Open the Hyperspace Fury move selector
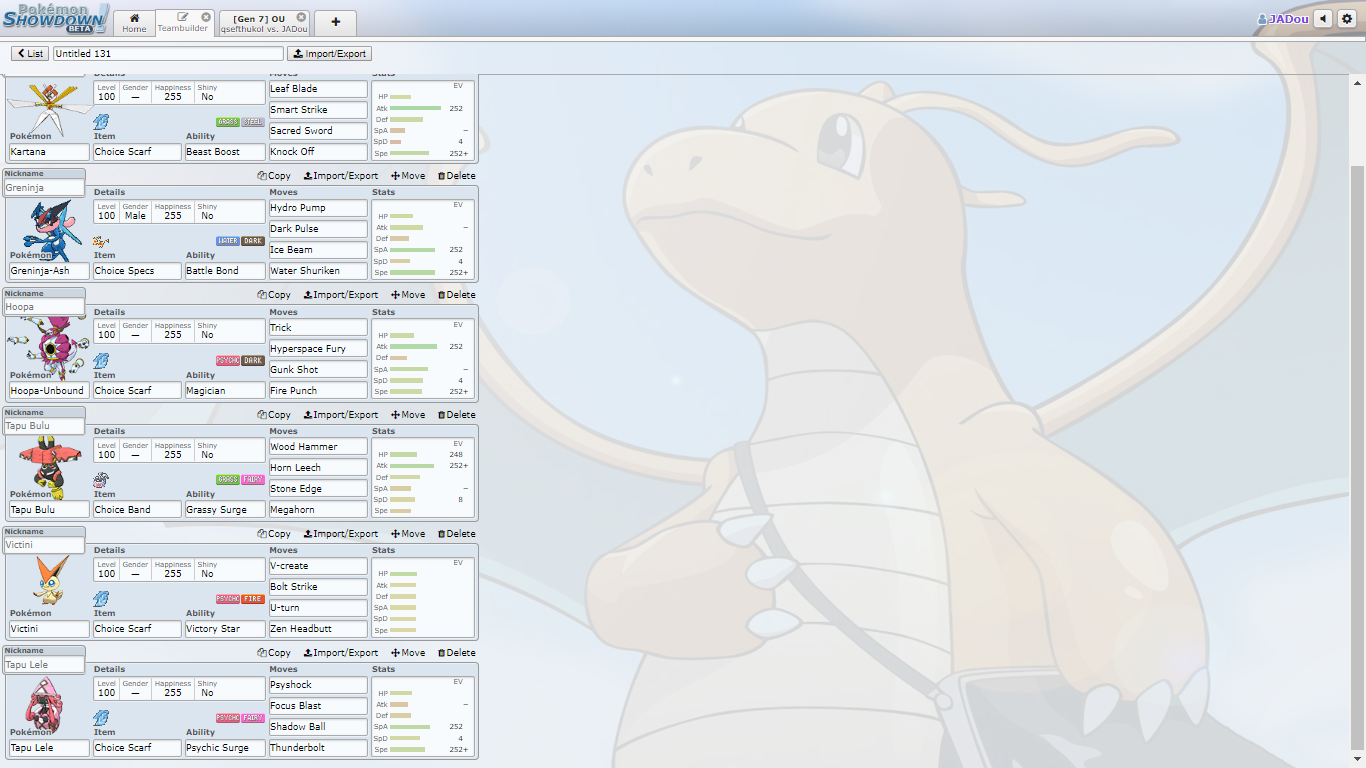The width and height of the screenshot is (1366, 768). click(x=318, y=349)
